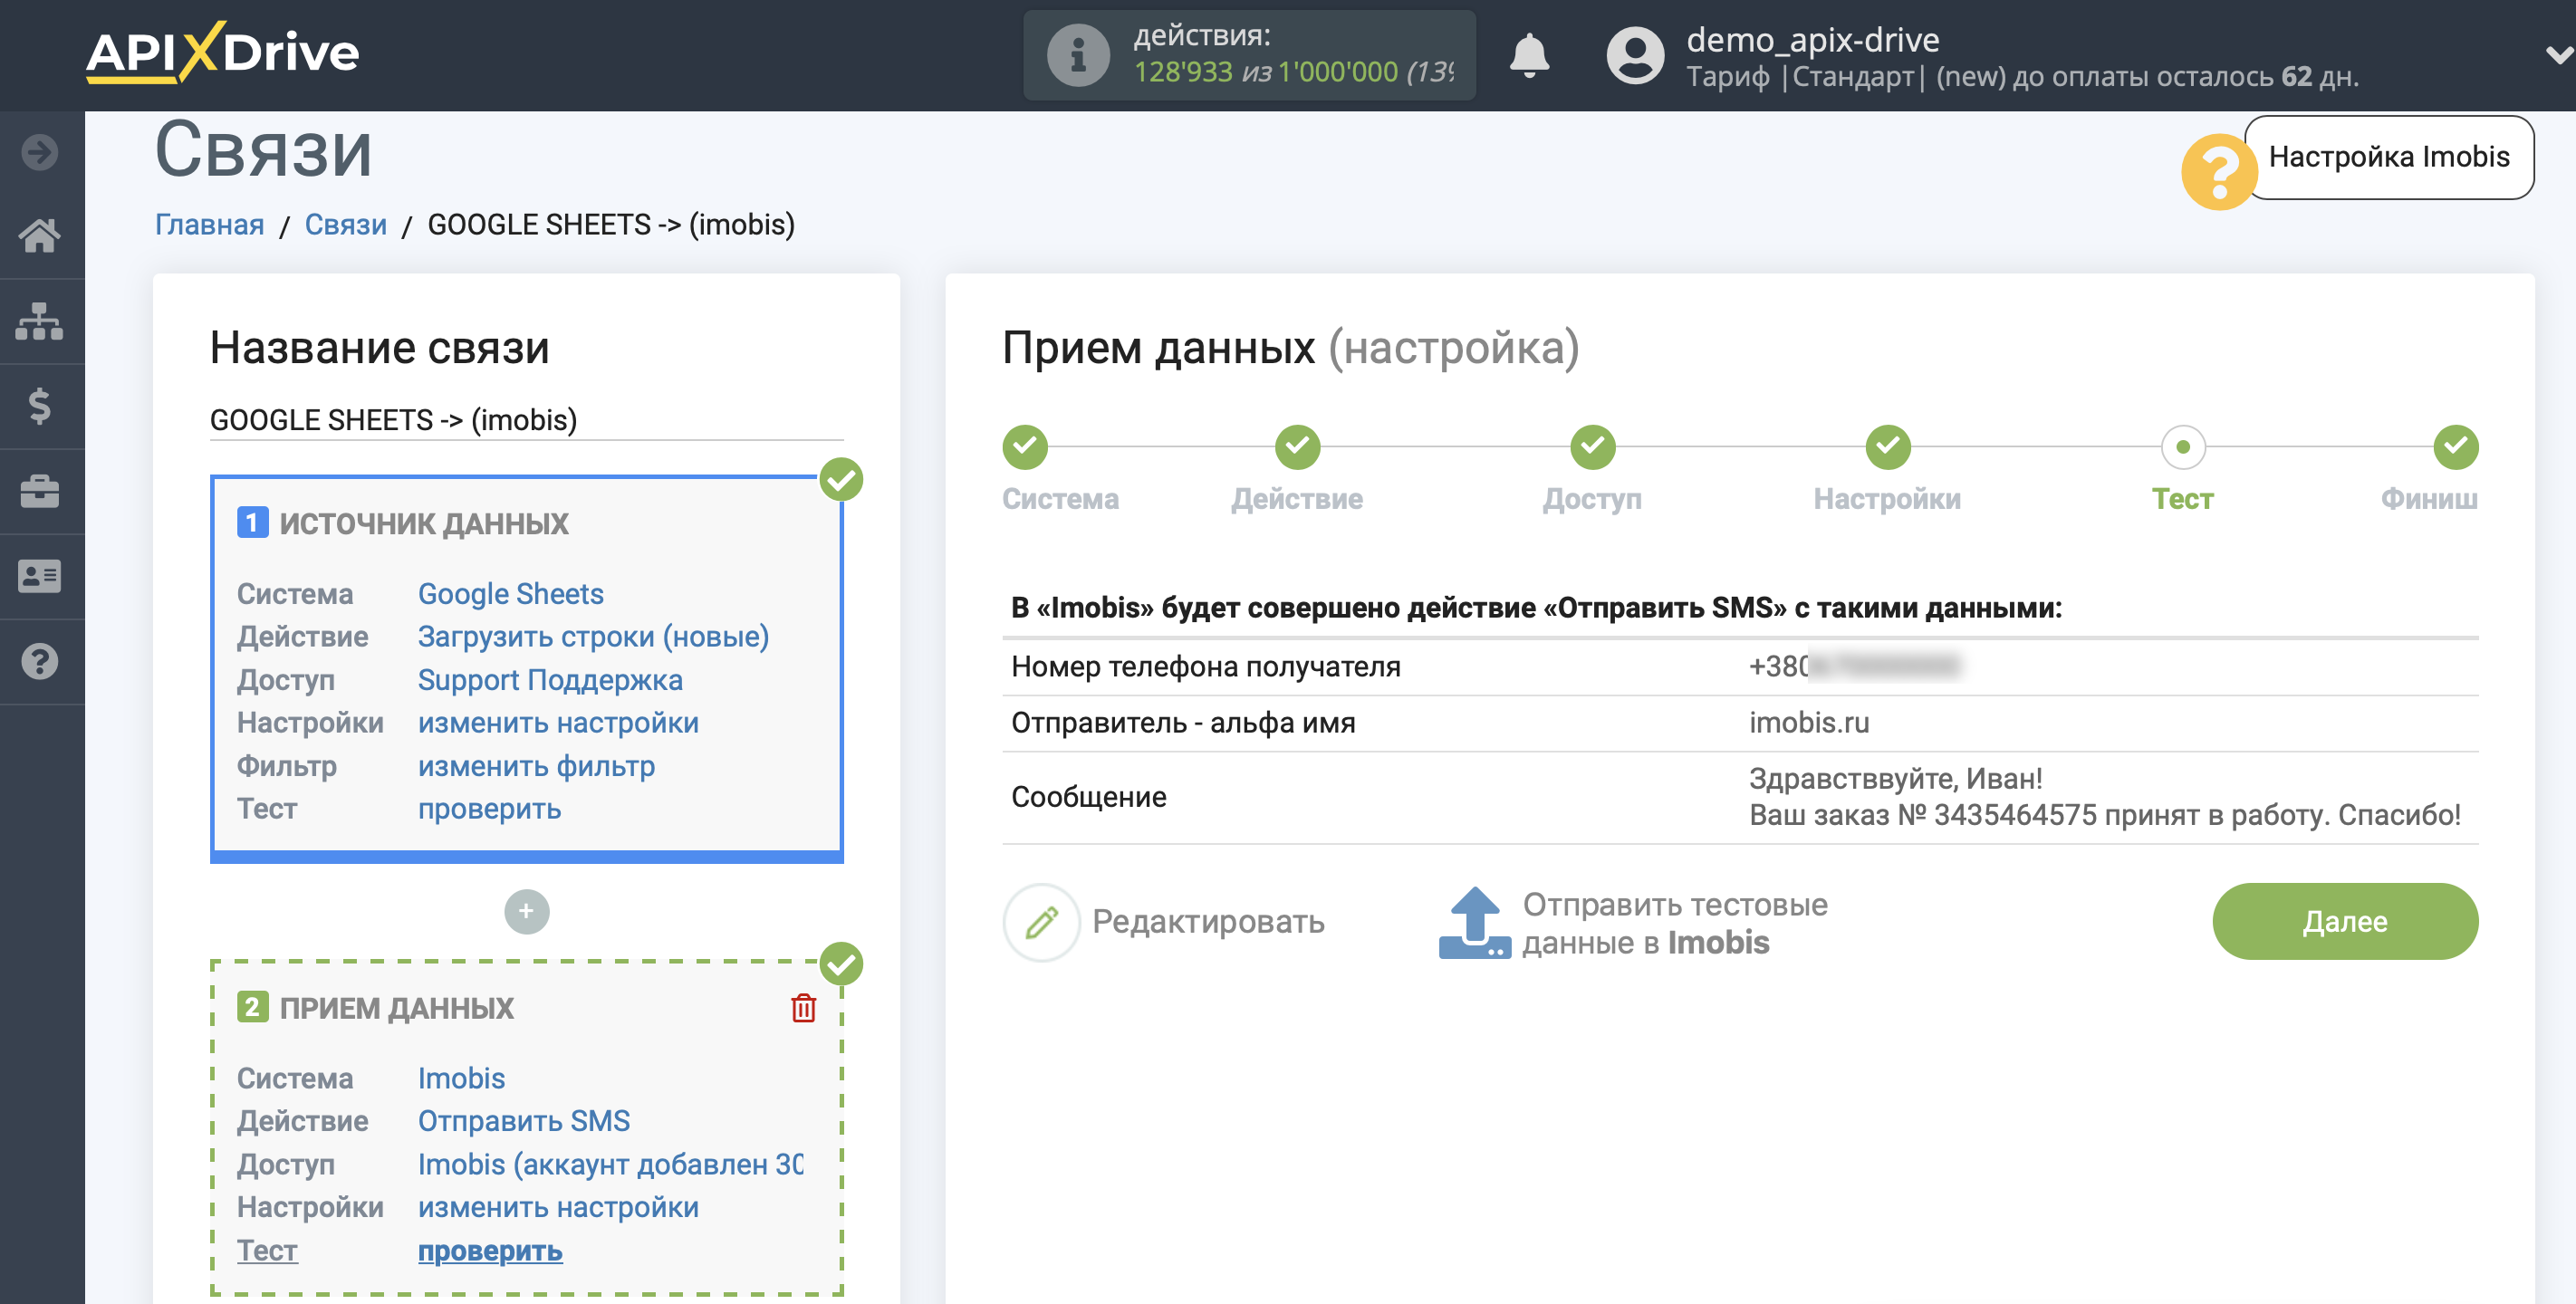The height and width of the screenshot is (1304, 2576).
Task: Click the Далее button
Action: [x=2344, y=921]
